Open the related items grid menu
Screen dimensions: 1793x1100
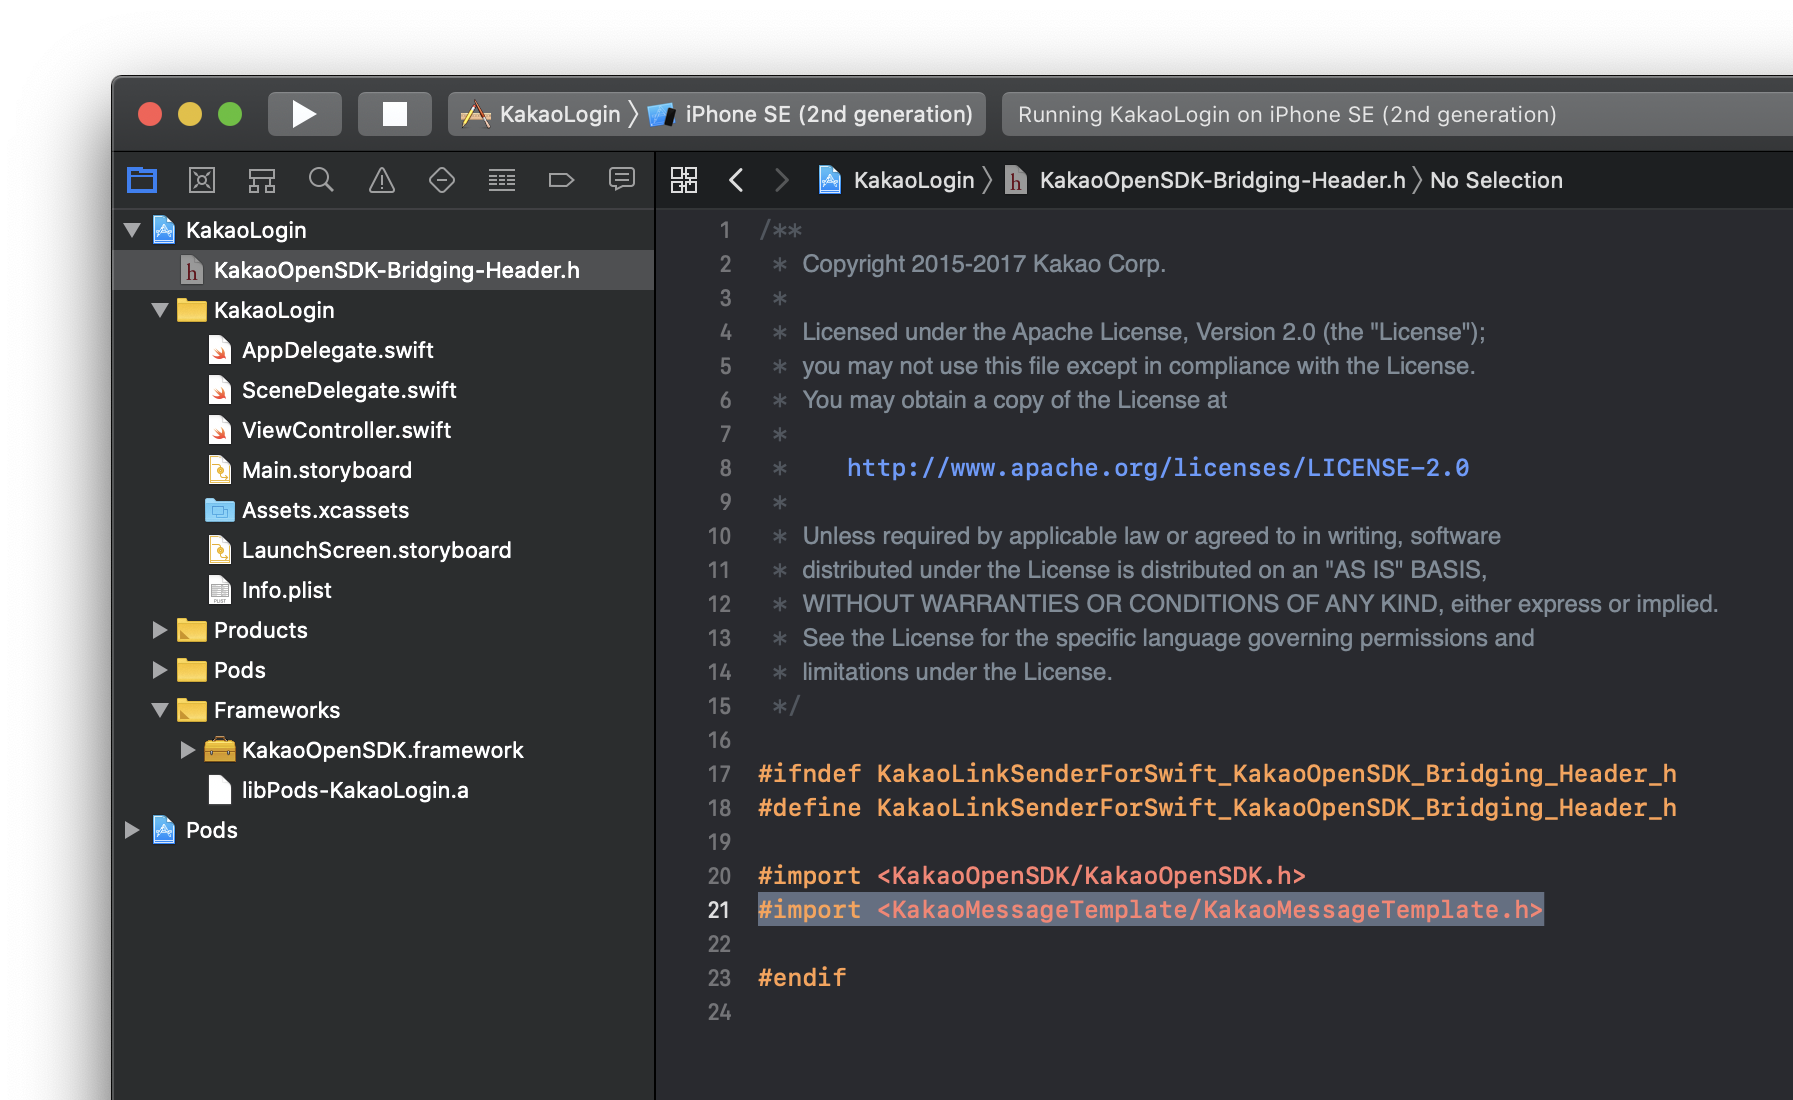pyautogui.click(x=684, y=180)
